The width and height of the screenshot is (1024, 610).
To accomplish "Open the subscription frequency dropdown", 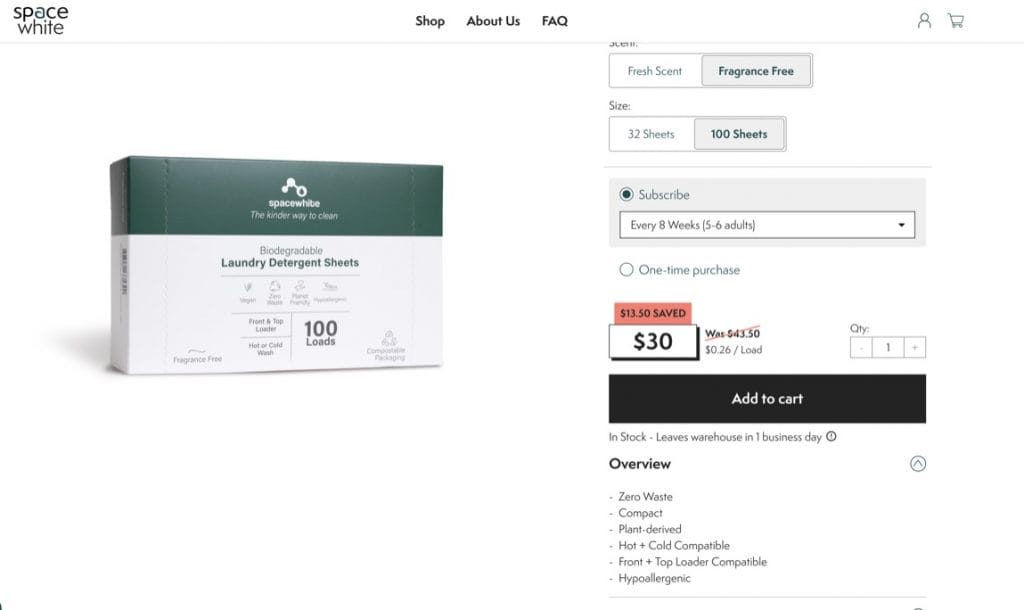I will (x=767, y=225).
